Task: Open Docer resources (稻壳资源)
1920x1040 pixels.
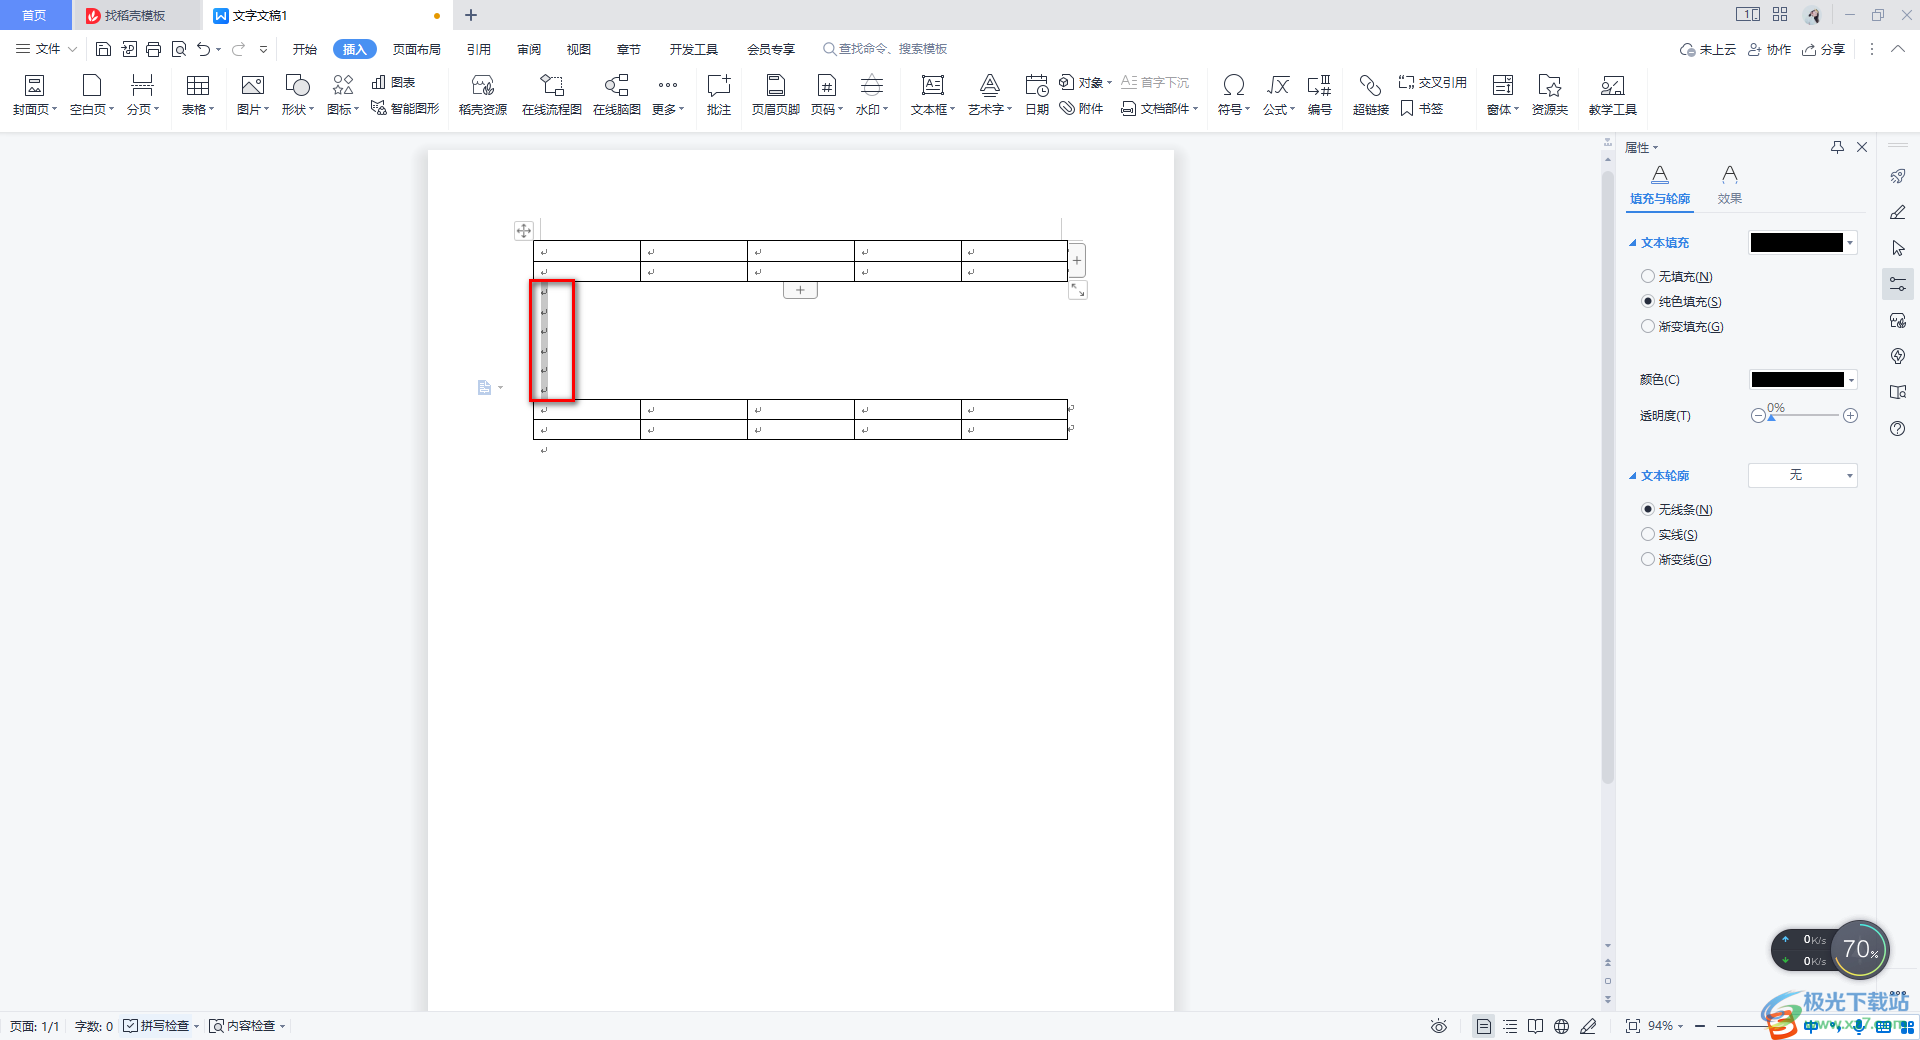Action: (483, 96)
